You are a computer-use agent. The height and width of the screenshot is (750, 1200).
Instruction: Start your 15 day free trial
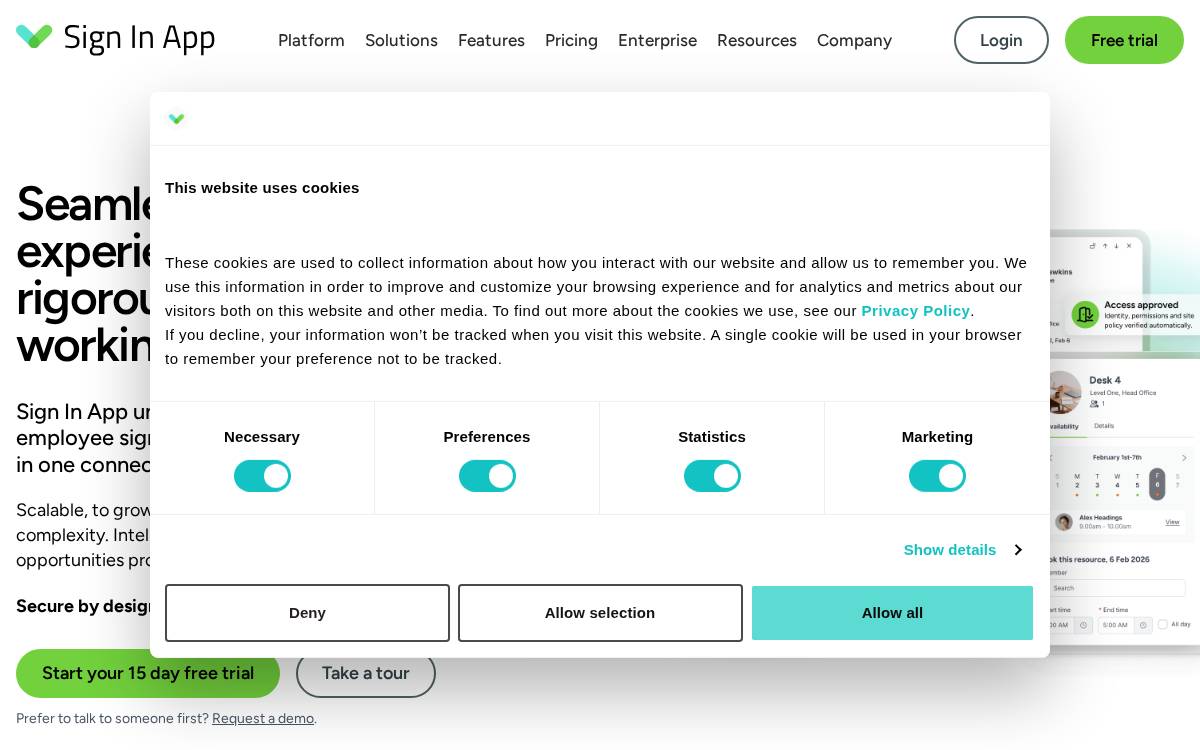click(x=148, y=673)
